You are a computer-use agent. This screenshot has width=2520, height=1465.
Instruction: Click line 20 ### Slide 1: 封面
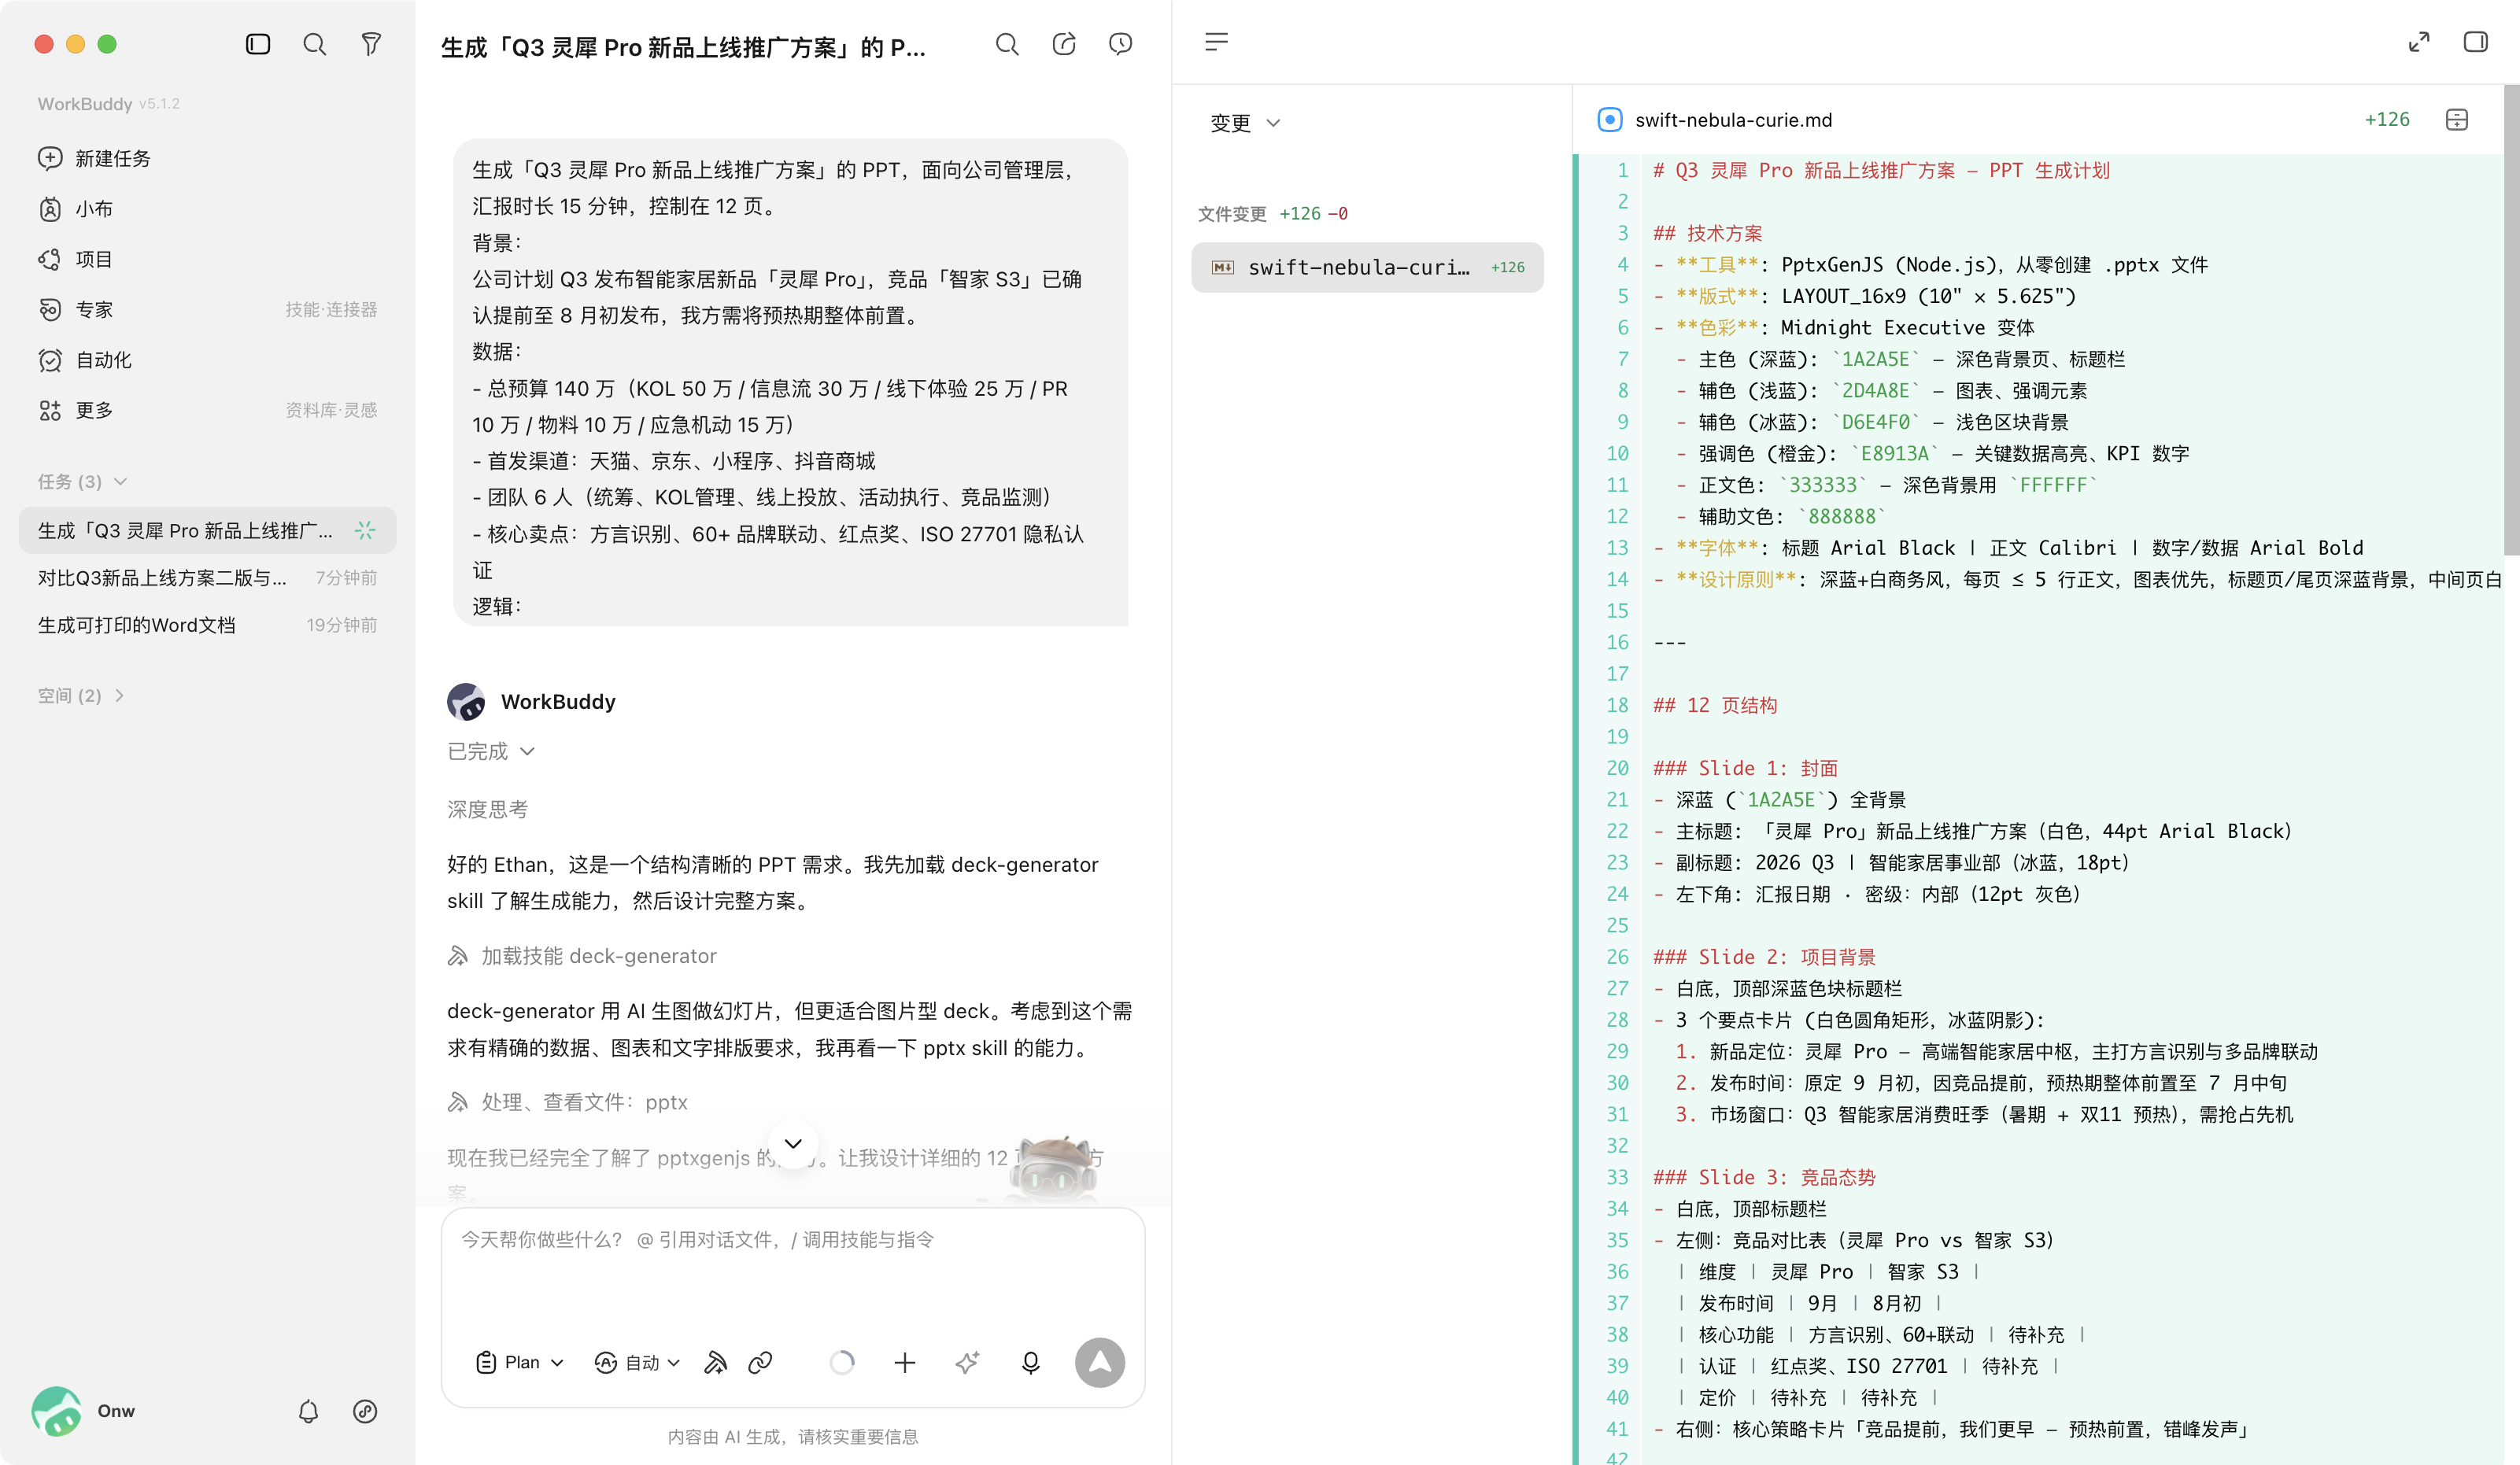[1745, 768]
